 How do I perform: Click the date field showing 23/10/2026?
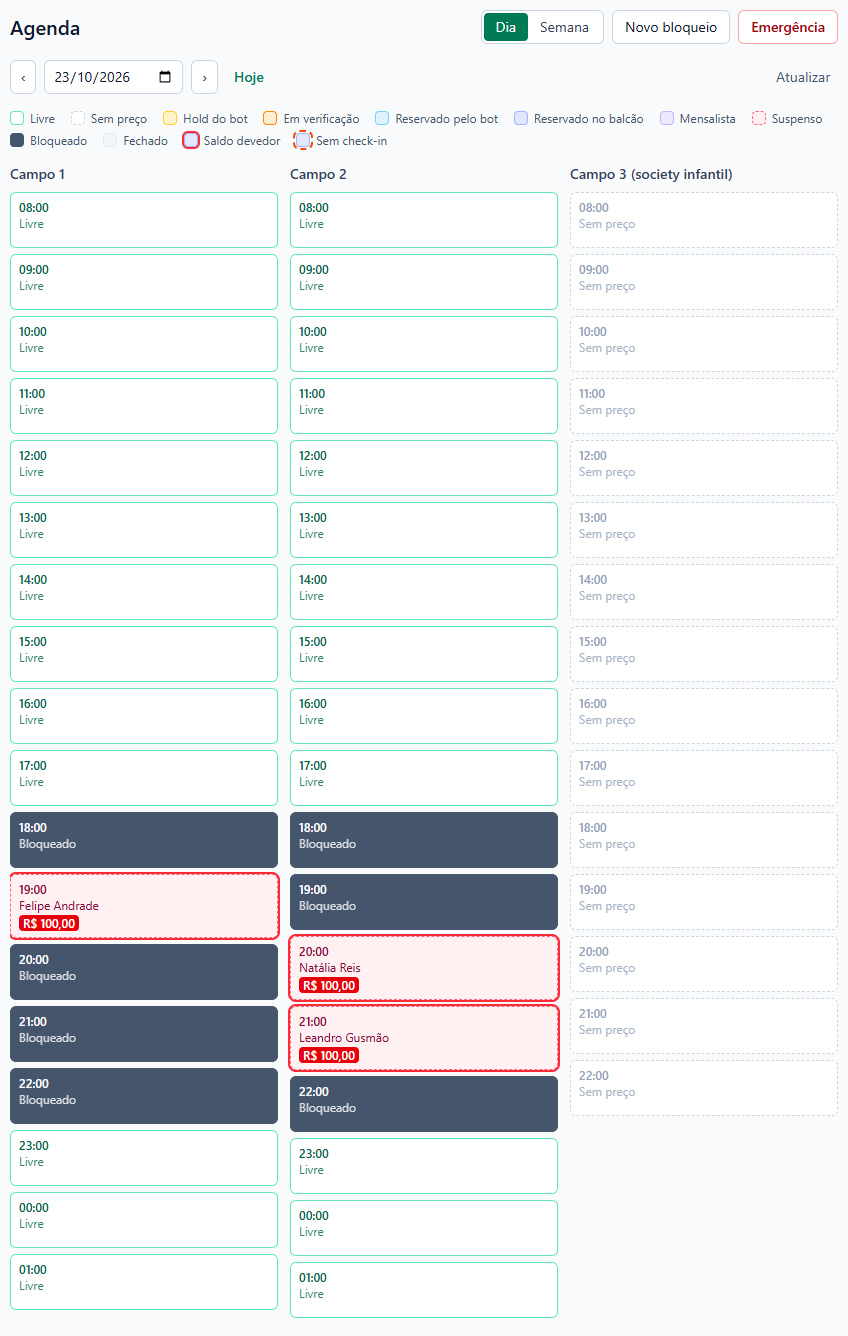click(113, 77)
